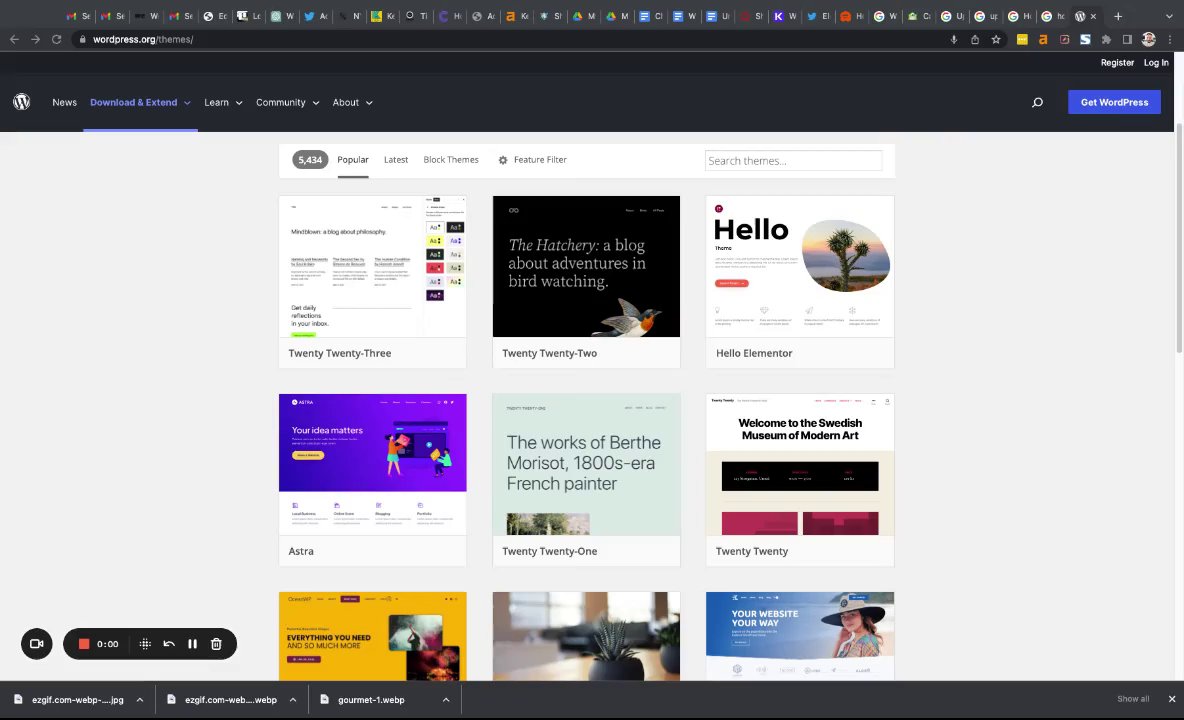The image size is (1184, 720).
Task: Click Show all downloads
Action: click(x=1133, y=699)
